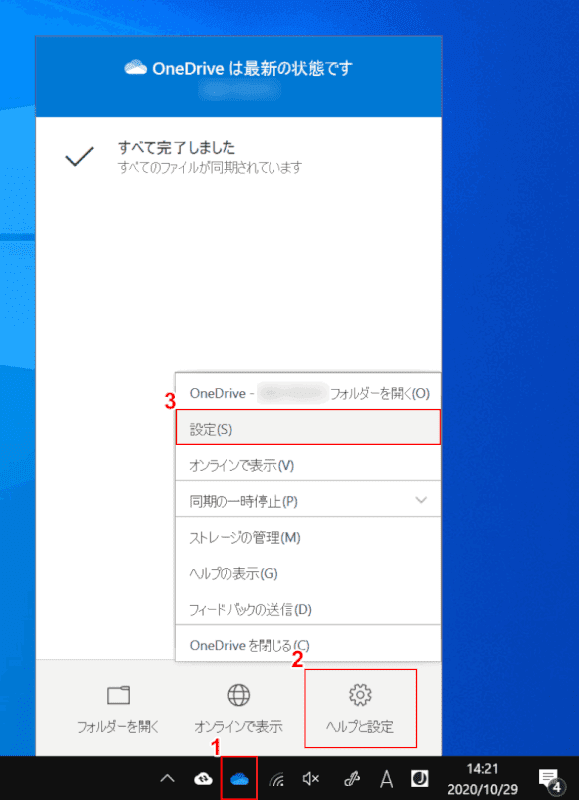579x800 pixels.
Task: Click the すべてのファイルが同期されています text
Action: tap(210, 167)
